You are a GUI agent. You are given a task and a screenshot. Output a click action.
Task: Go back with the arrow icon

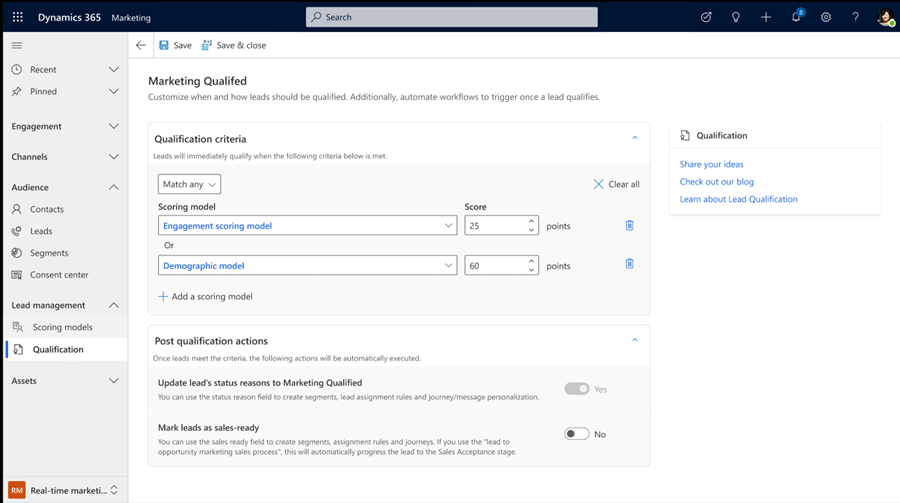coord(141,45)
